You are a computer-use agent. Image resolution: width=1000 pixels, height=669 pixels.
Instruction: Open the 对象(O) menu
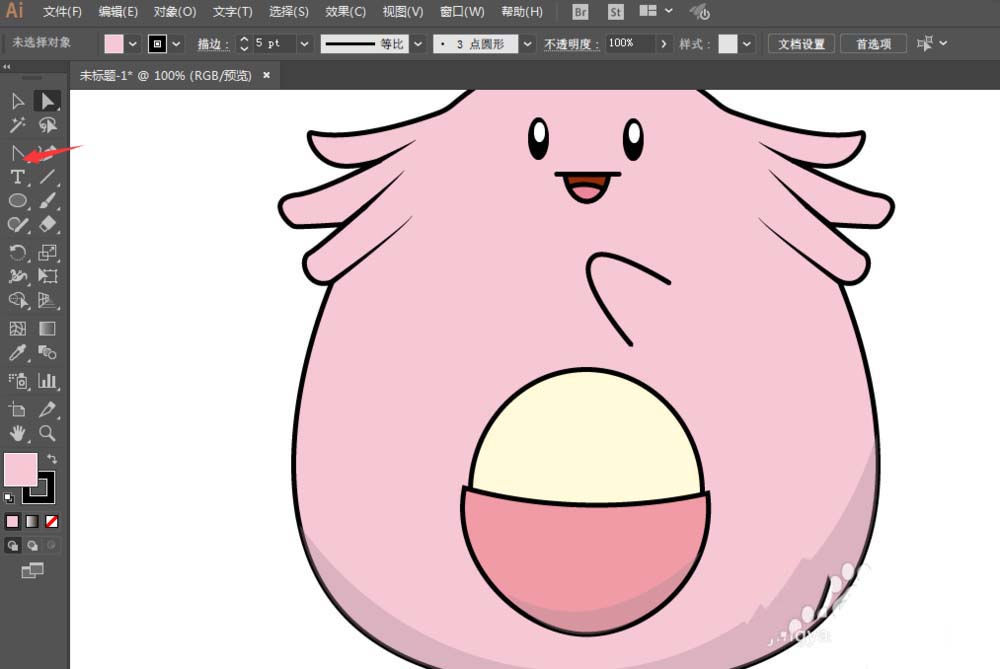pyautogui.click(x=175, y=11)
